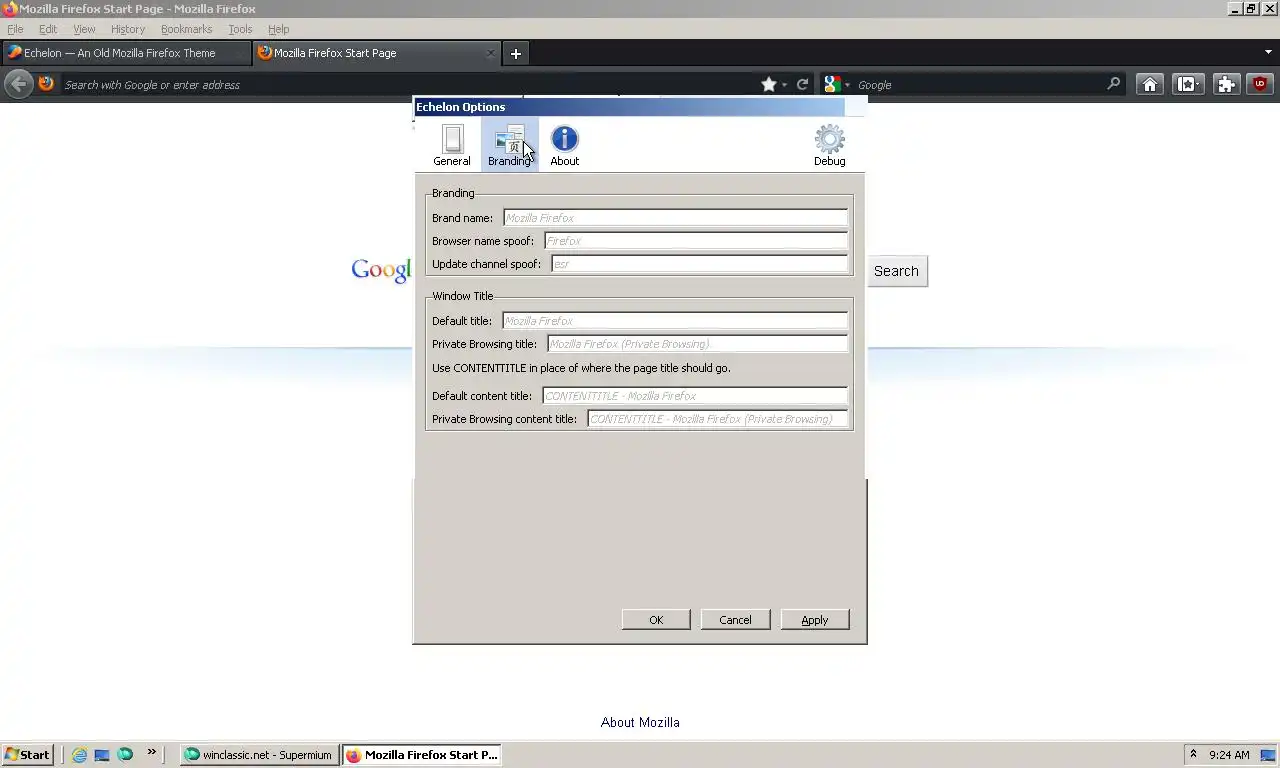Switch to winclassic.net Supermium taskbar window

click(x=259, y=755)
